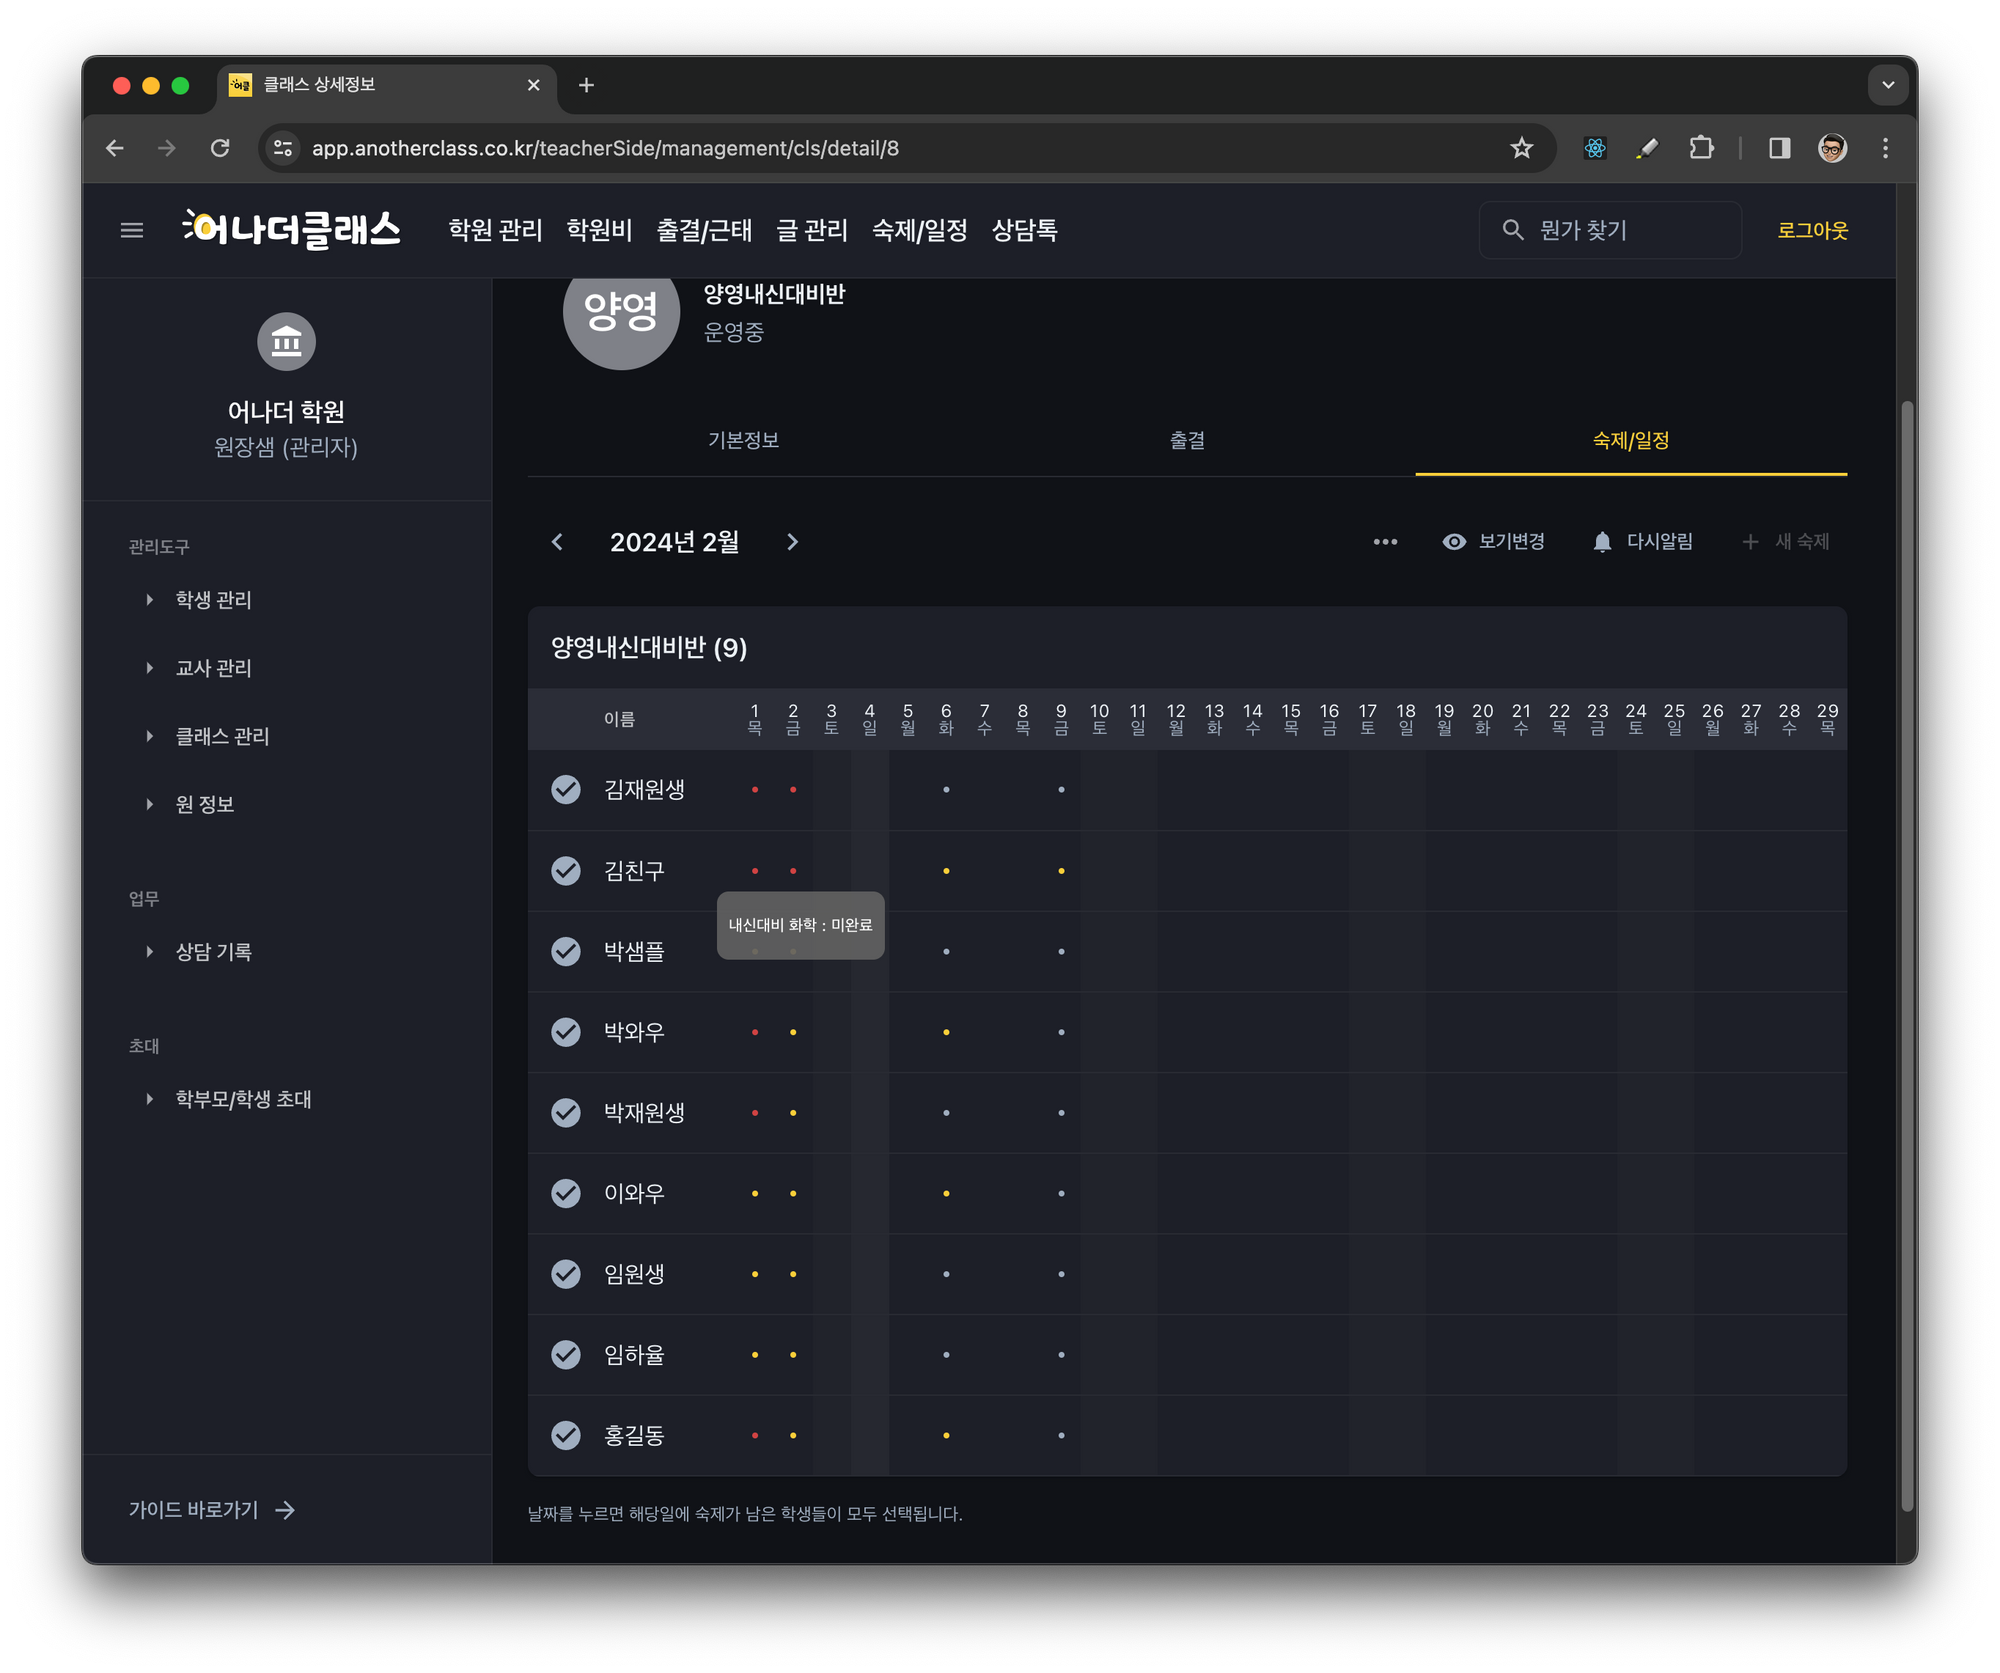Uncheck student 김친구
This screenshot has width=2000, height=1673.
point(566,871)
